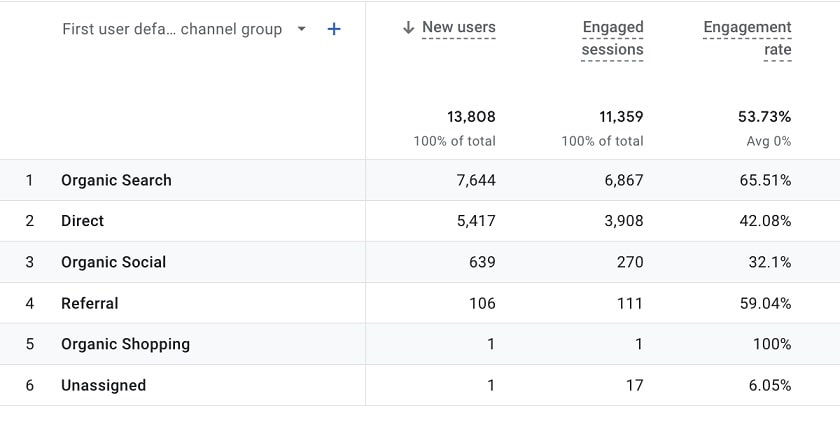This screenshot has height=427, width=840.
Task: Click the sort arrow beside New users
Action: (x=408, y=28)
